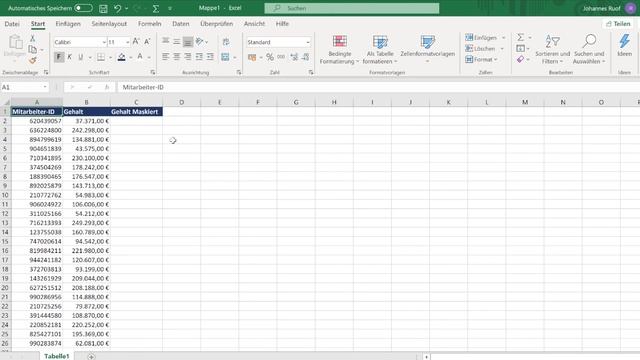Click Einfügen cells button
This screenshot has height=360, width=640.
coord(481,38)
